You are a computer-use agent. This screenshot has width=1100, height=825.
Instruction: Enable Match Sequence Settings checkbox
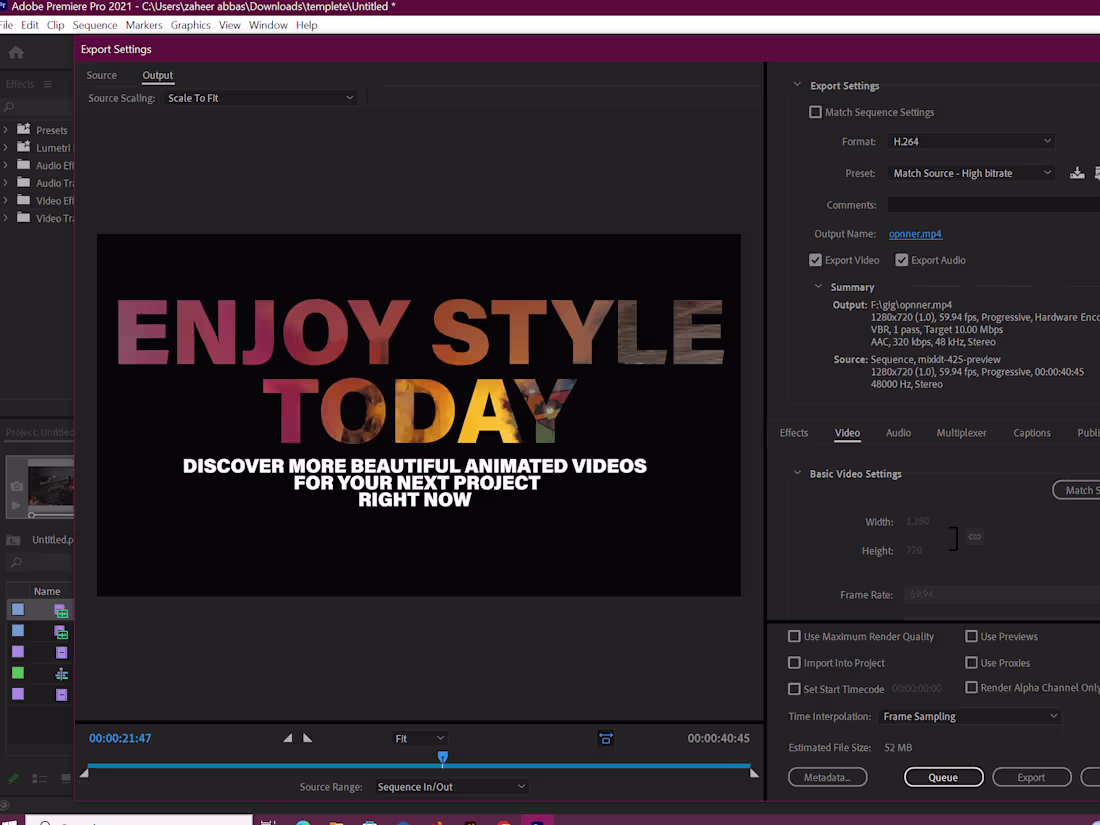815,112
